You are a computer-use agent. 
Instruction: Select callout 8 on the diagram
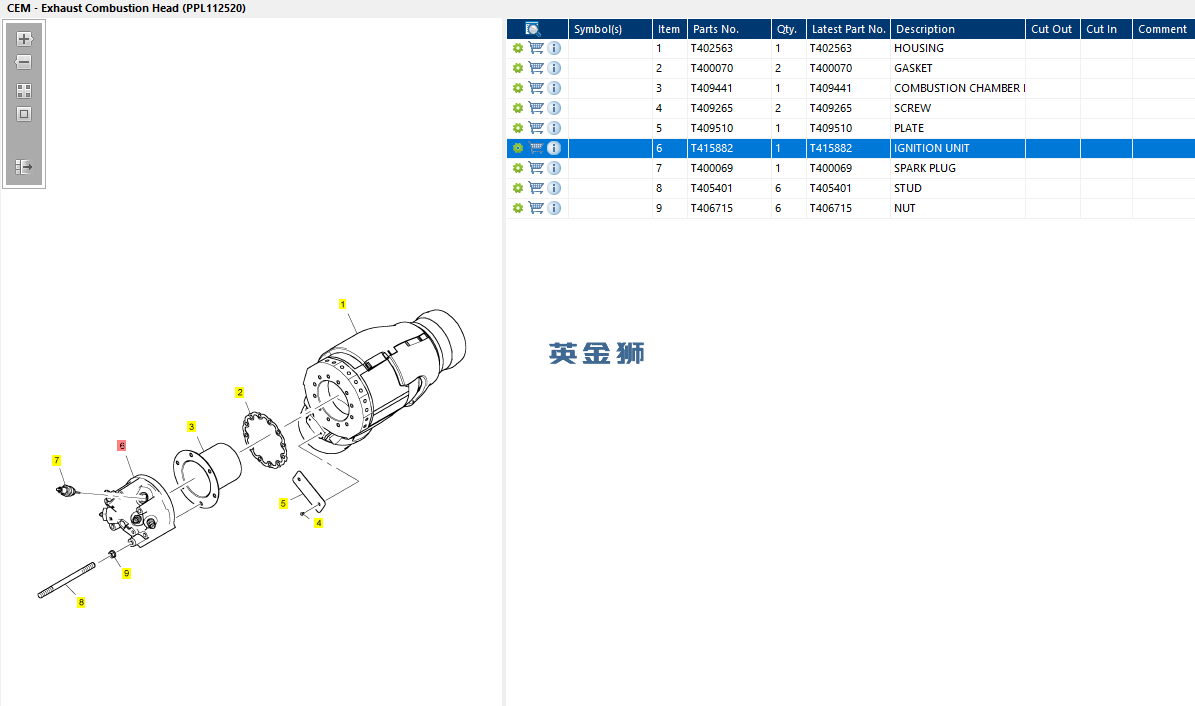(x=81, y=602)
